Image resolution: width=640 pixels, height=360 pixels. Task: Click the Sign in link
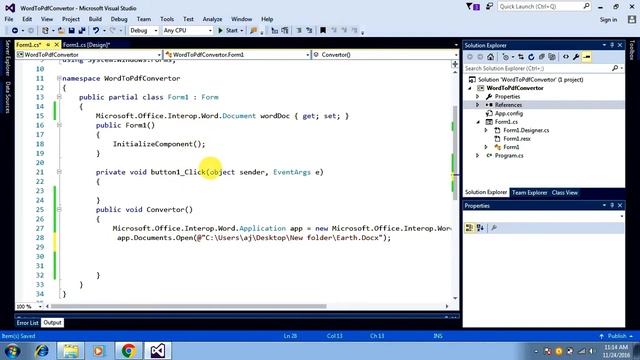(x=608, y=20)
